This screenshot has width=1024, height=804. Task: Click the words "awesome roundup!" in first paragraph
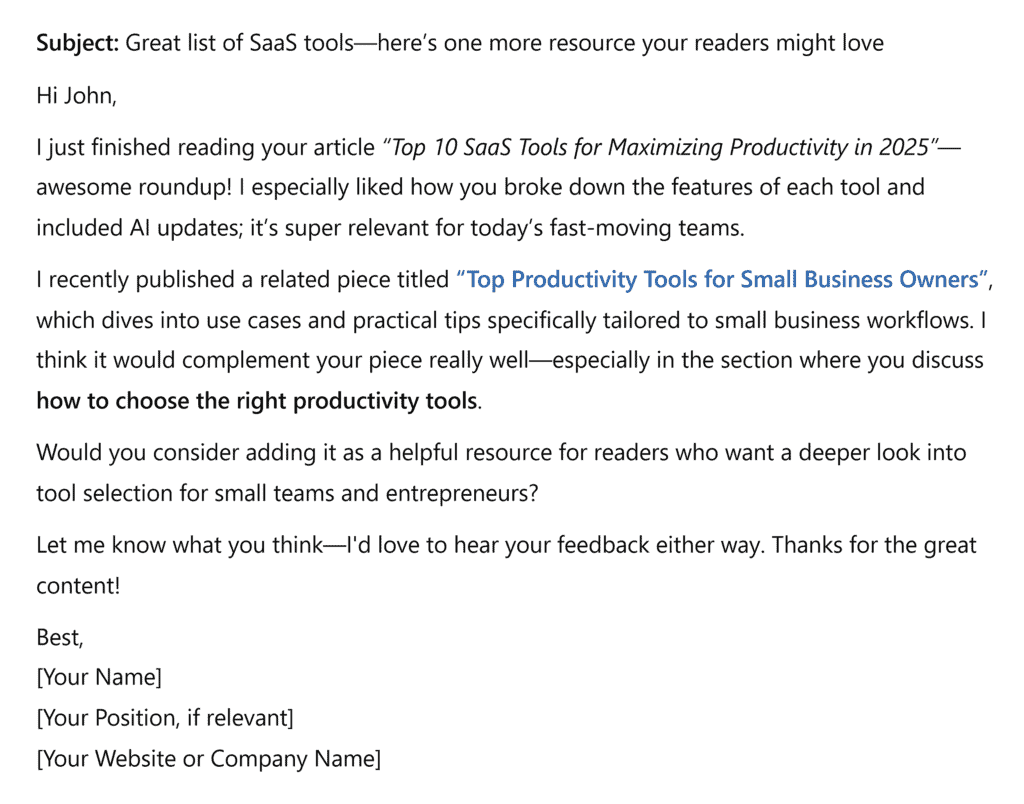(x=119, y=188)
